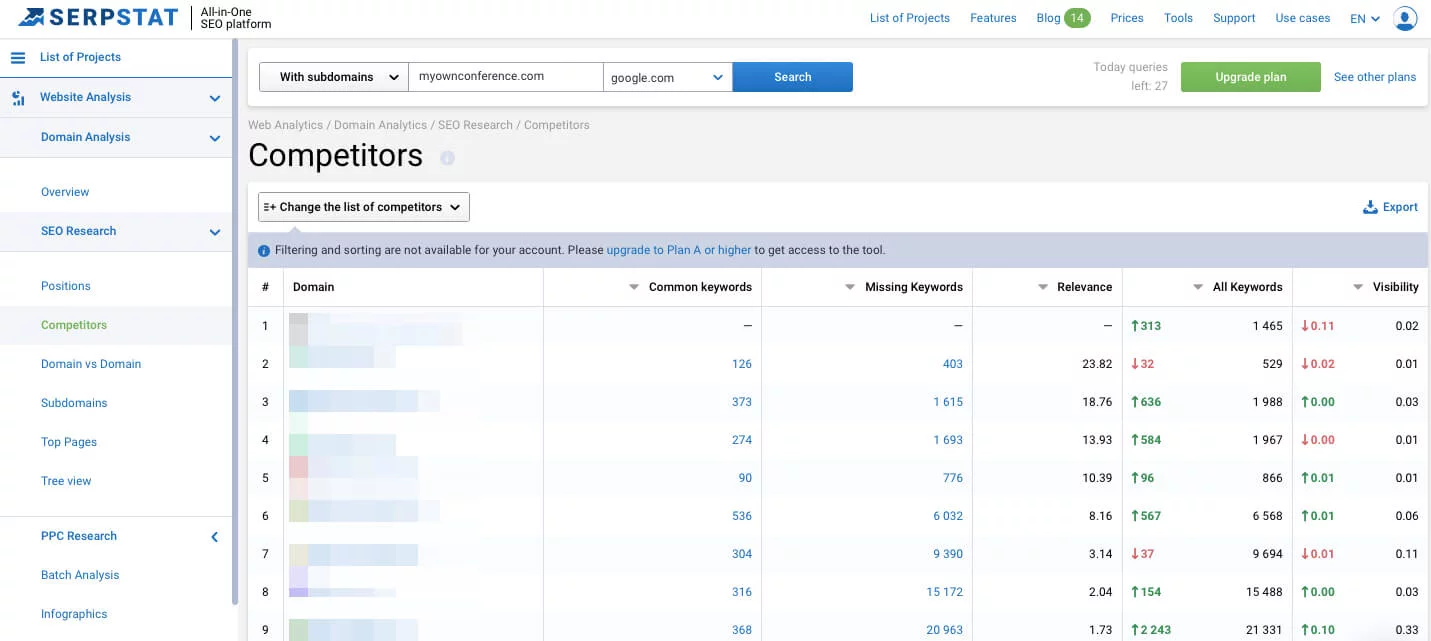
Task: Open the With subdomains dropdown
Action: click(333, 77)
